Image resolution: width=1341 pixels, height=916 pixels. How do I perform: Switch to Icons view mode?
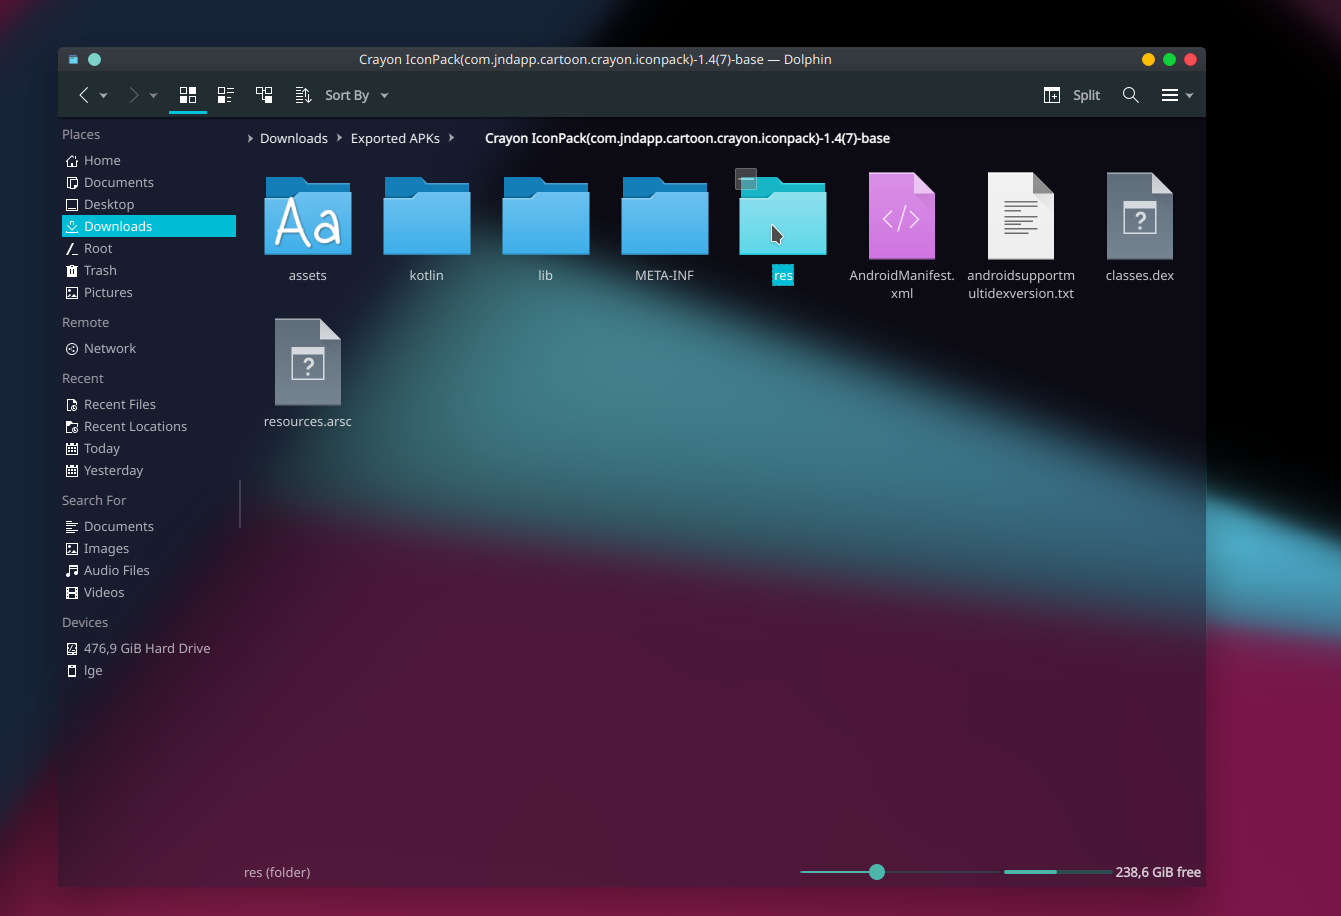[x=188, y=95]
